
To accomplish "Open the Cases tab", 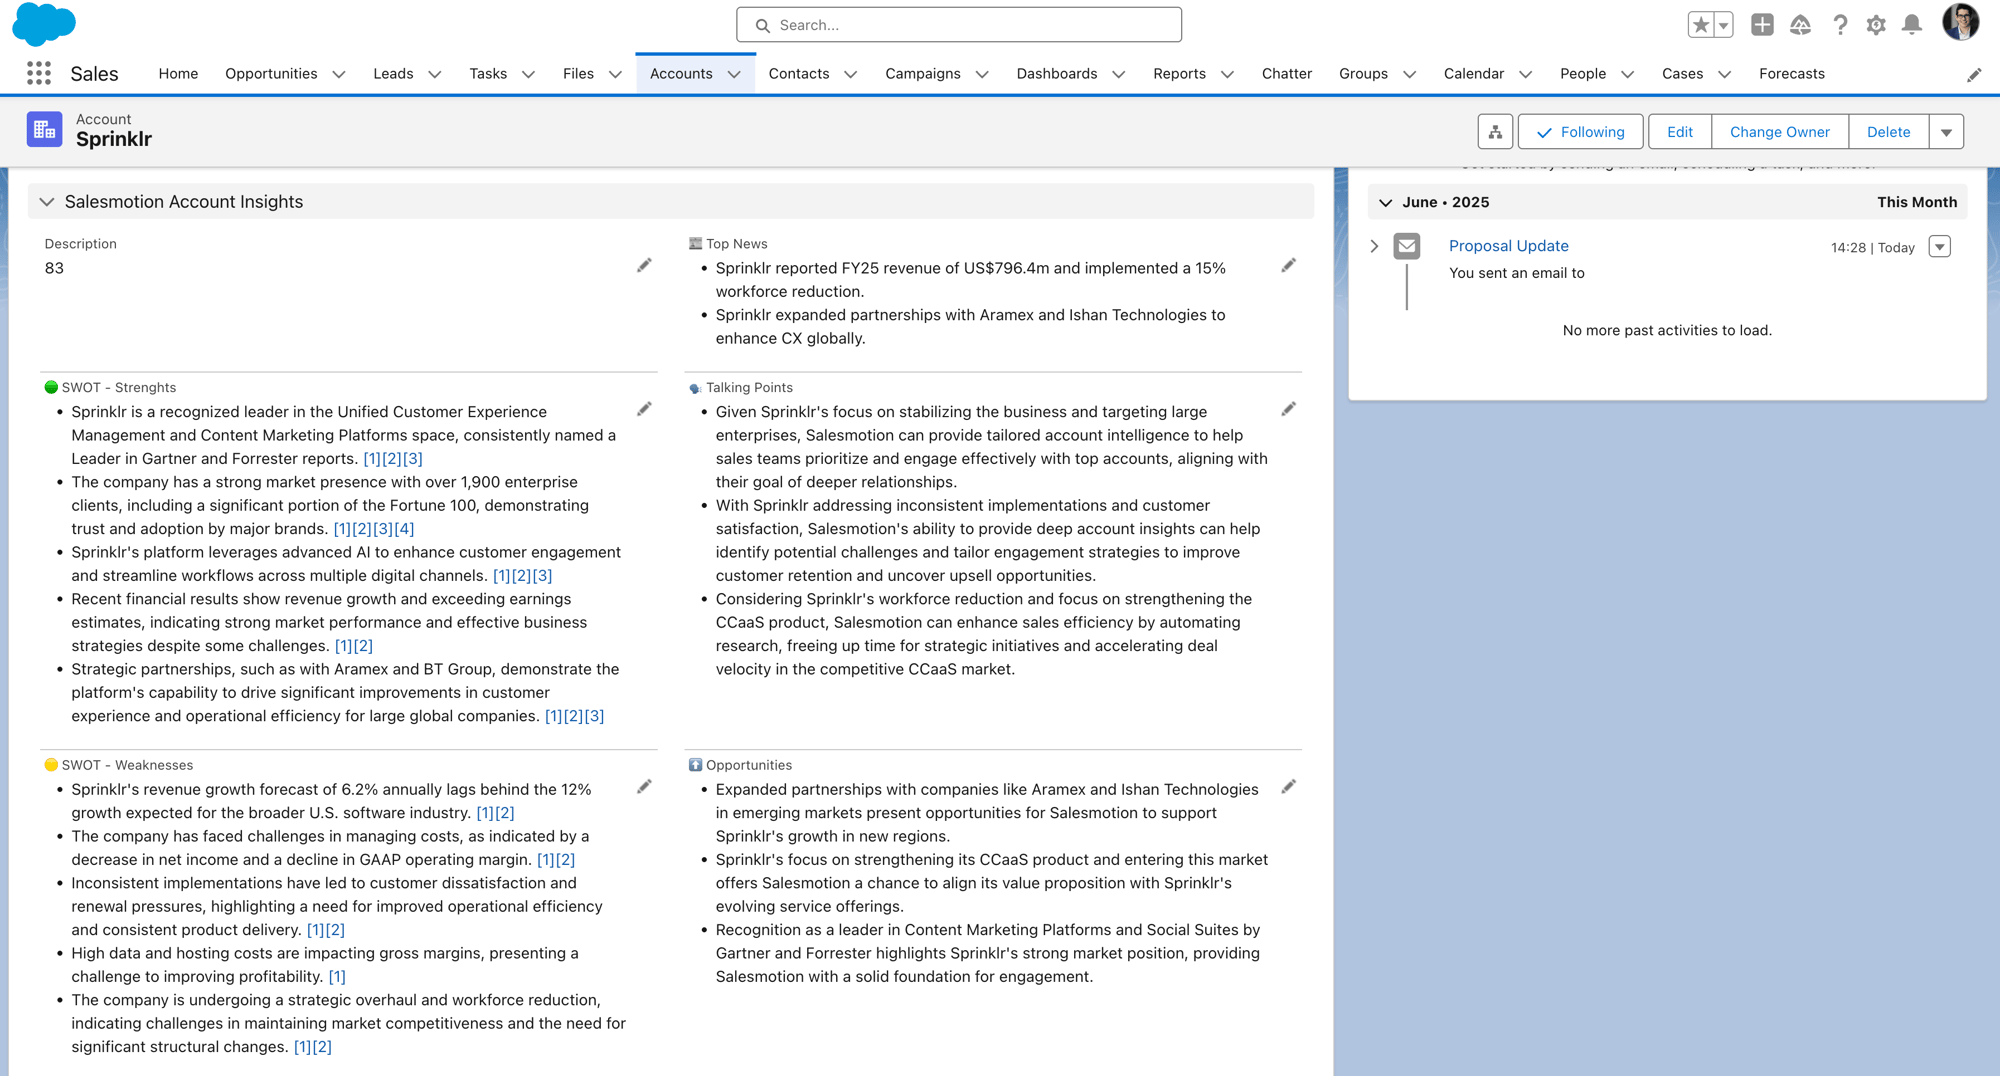I will pyautogui.click(x=1682, y=74).
